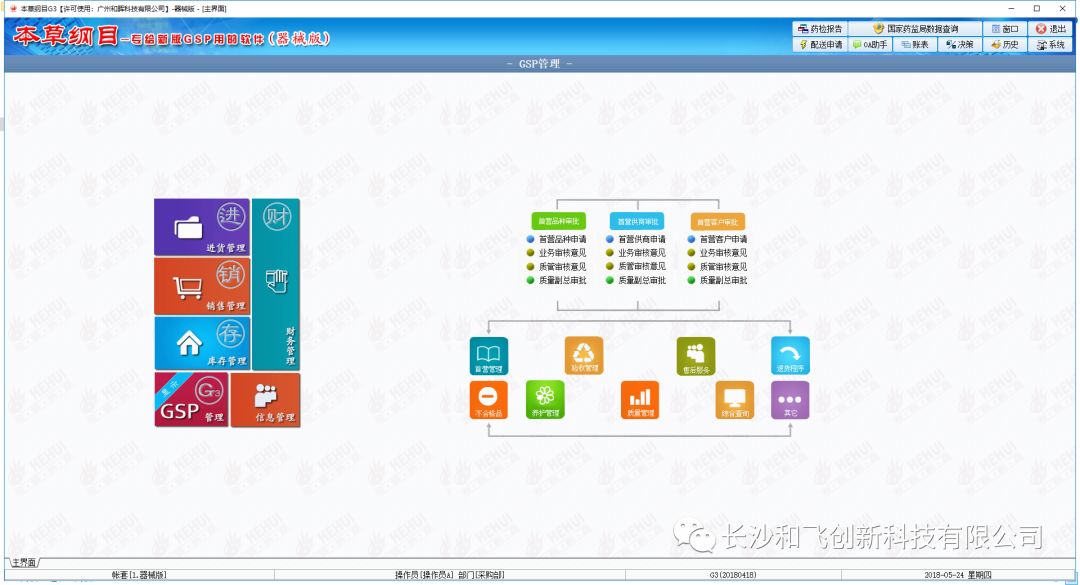
Task: Open 综合查询 monitor icon
Action: point(735,400)
